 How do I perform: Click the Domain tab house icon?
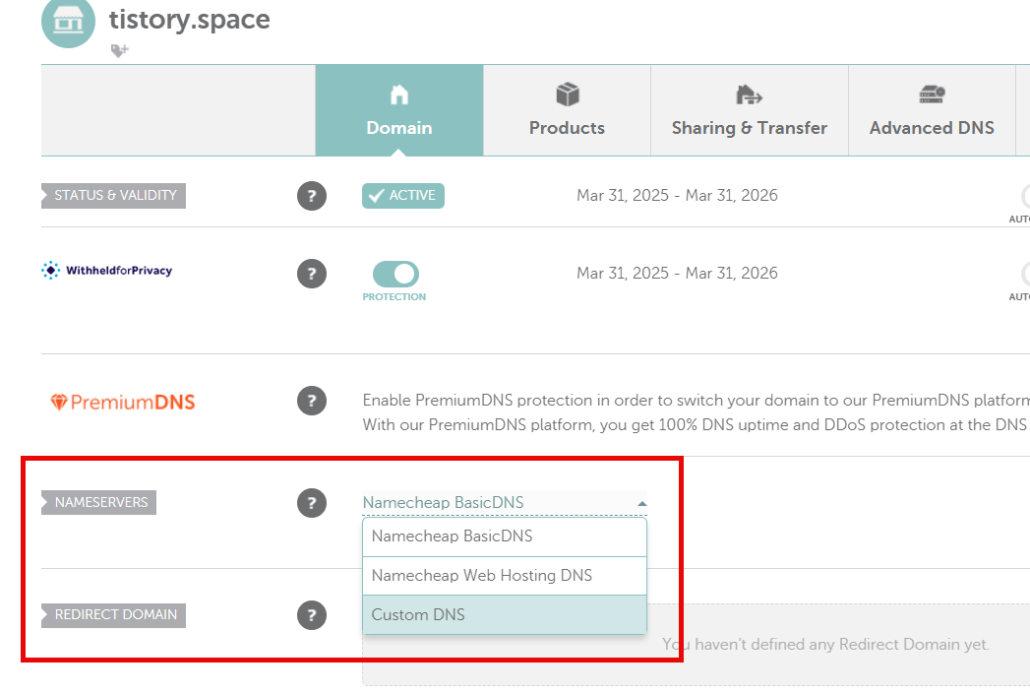click(x=399, y=95)
